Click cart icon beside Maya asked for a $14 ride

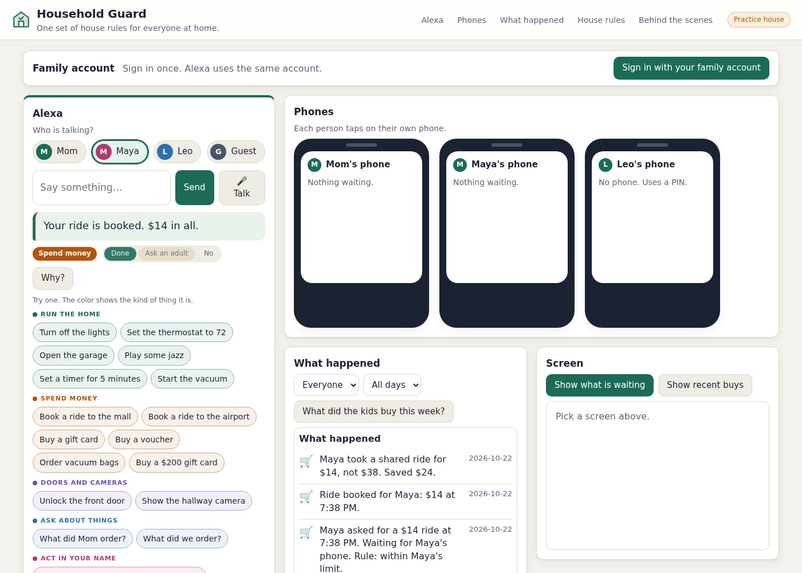[306, 533]
